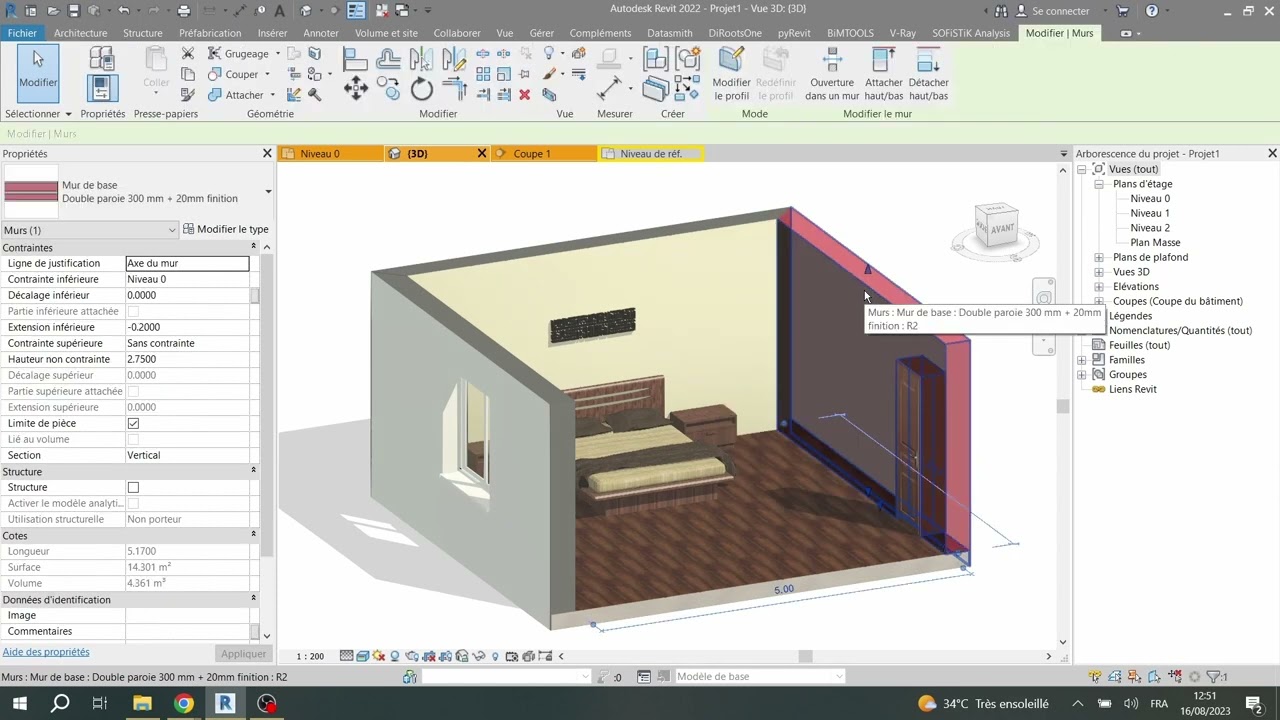The width and height of the screenshot is (1280, 720).
Task: Switch to the Niveau 0 view tab
Action: coord(320,154)
